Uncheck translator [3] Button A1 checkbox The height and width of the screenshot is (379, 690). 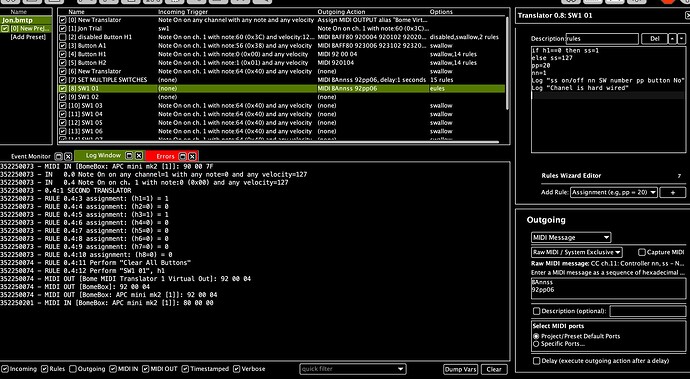pos(62,46)
